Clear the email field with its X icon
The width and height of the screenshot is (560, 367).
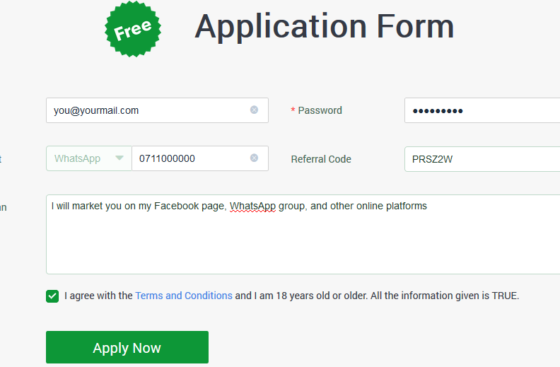[x=254, y=110]
